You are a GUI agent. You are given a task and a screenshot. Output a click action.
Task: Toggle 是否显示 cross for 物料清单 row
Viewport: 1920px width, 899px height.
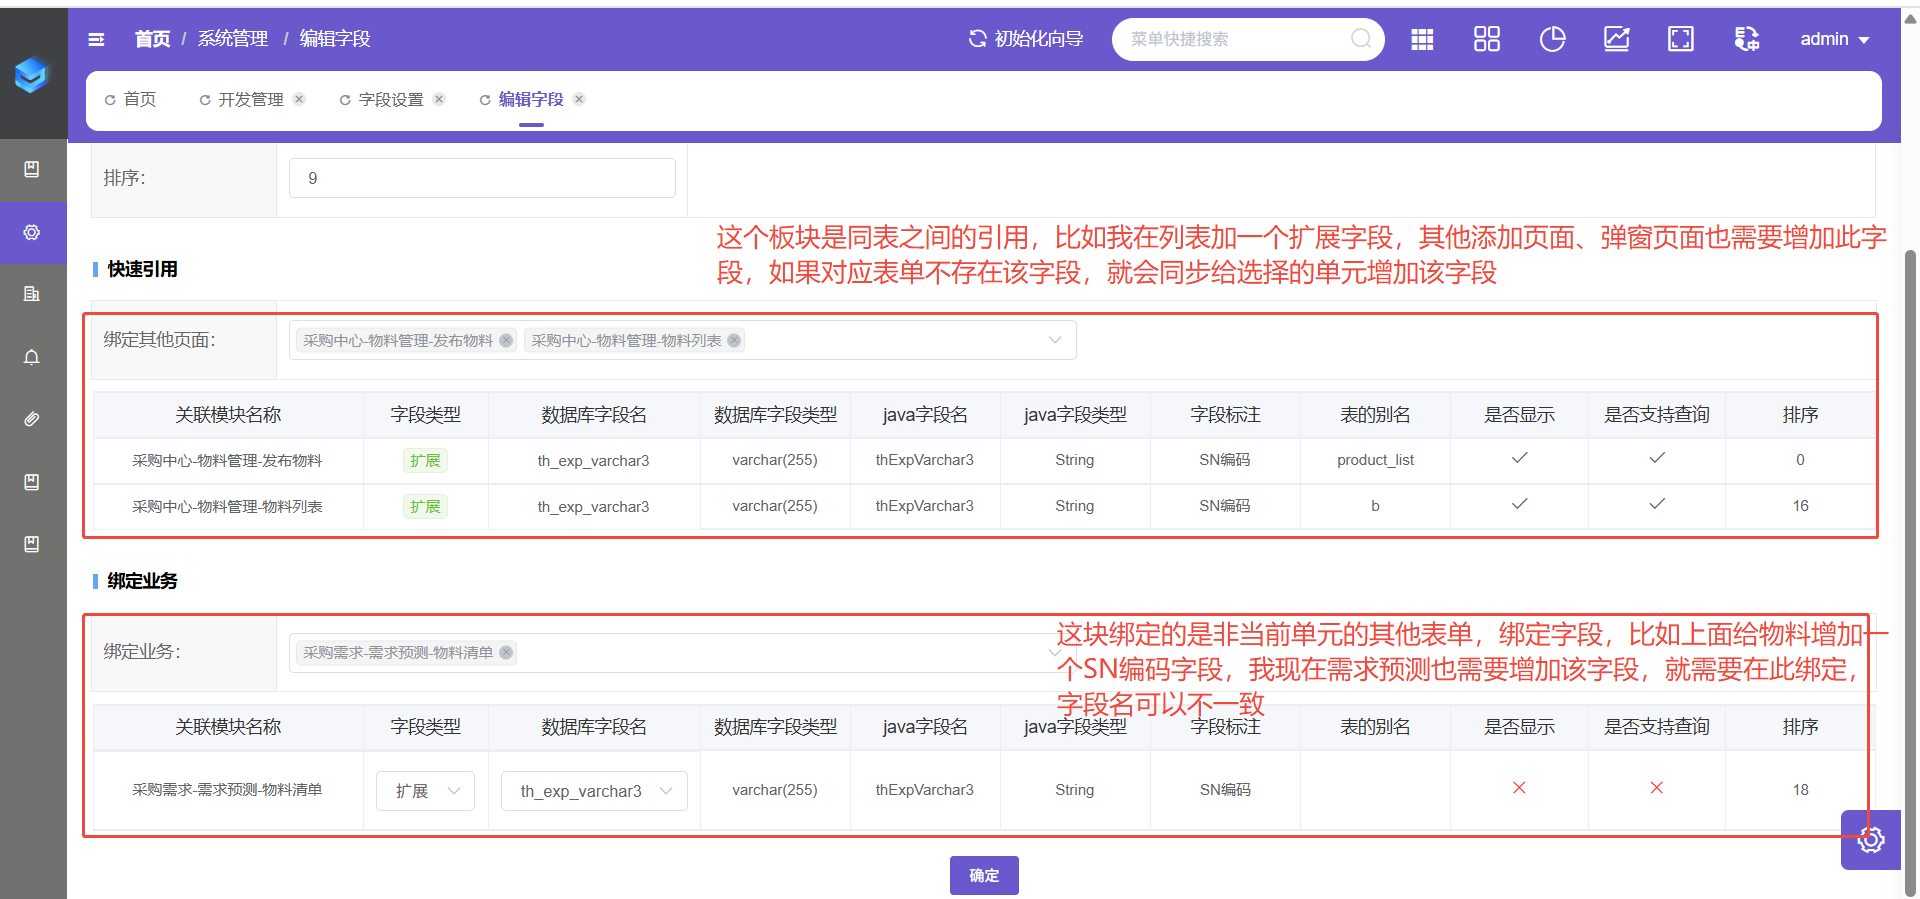pos(1519,788)
